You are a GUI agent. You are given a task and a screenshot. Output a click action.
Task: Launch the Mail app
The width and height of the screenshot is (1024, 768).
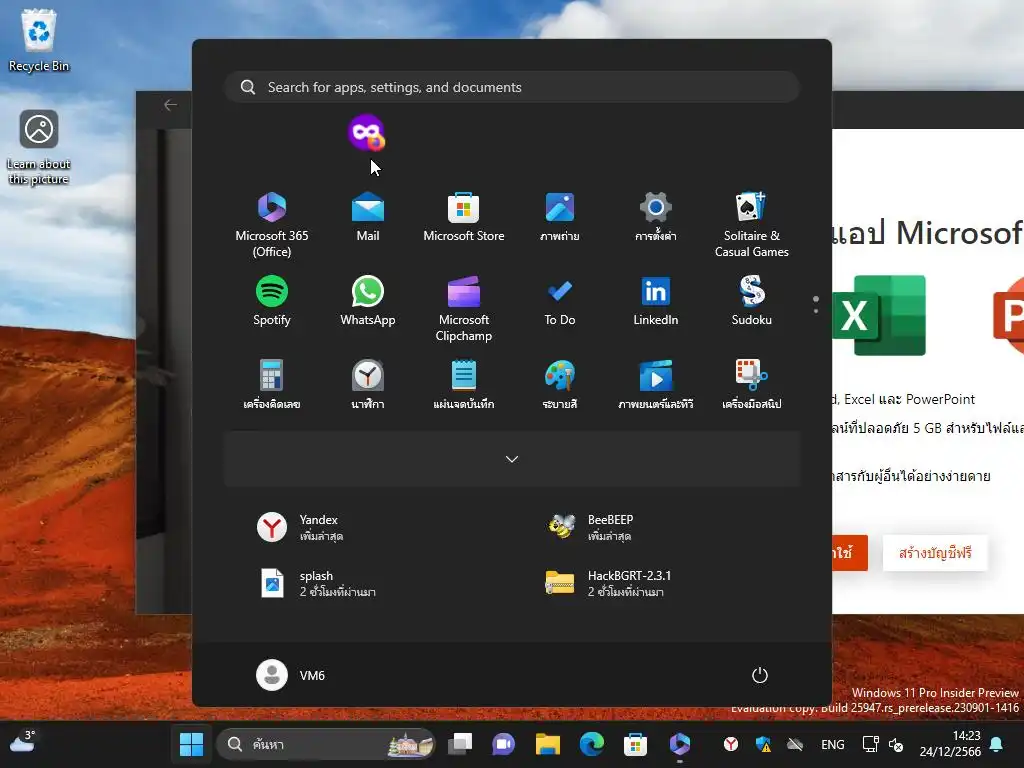coord(368,216)
